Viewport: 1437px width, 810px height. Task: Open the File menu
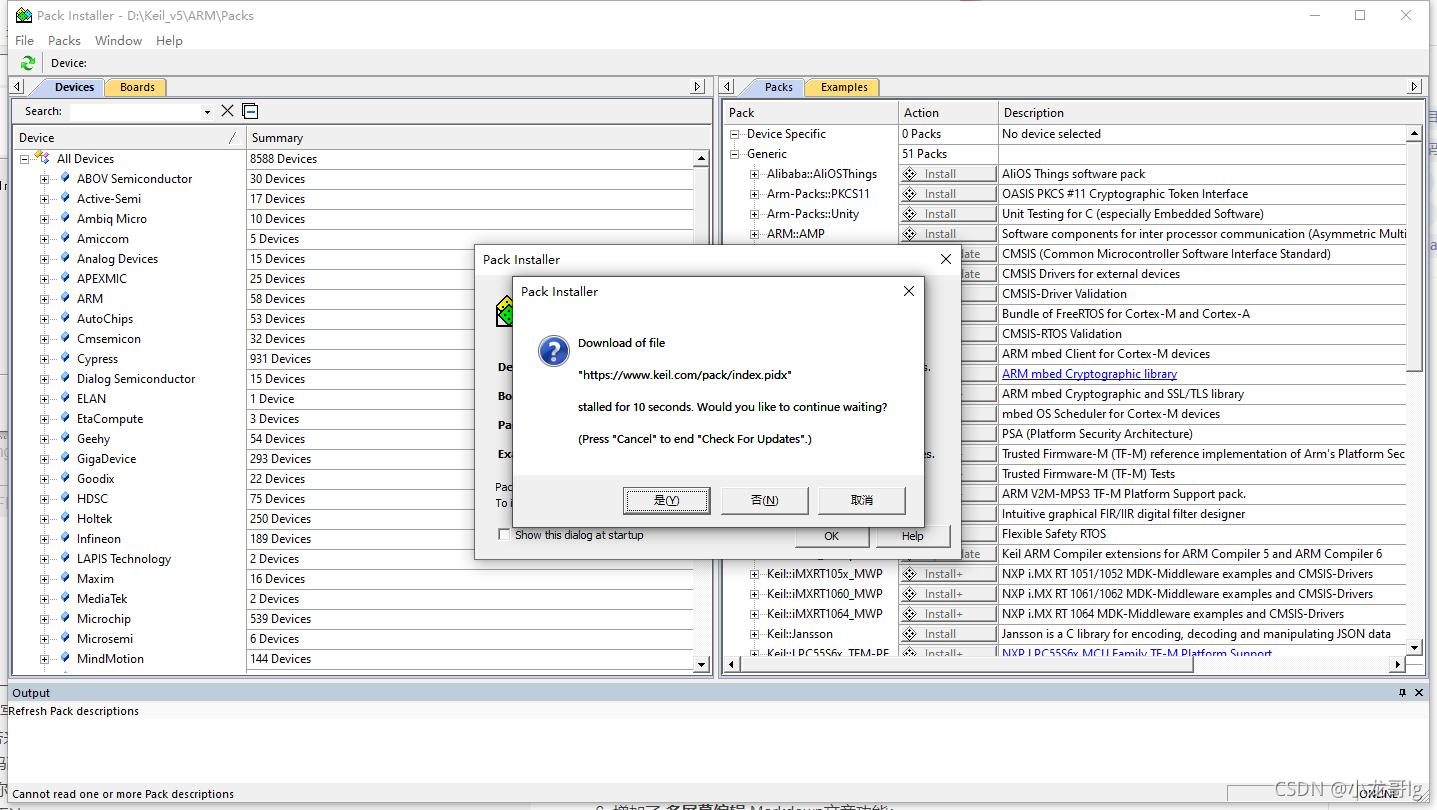25,40
